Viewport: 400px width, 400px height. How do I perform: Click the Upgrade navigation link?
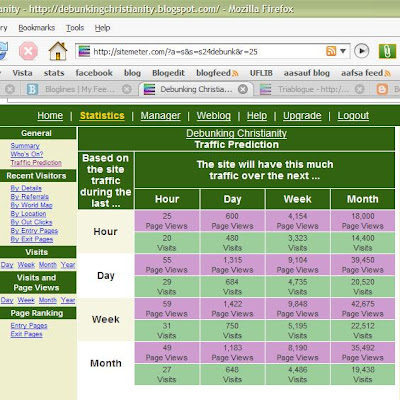pyautogui.click(x=302, y=116)
